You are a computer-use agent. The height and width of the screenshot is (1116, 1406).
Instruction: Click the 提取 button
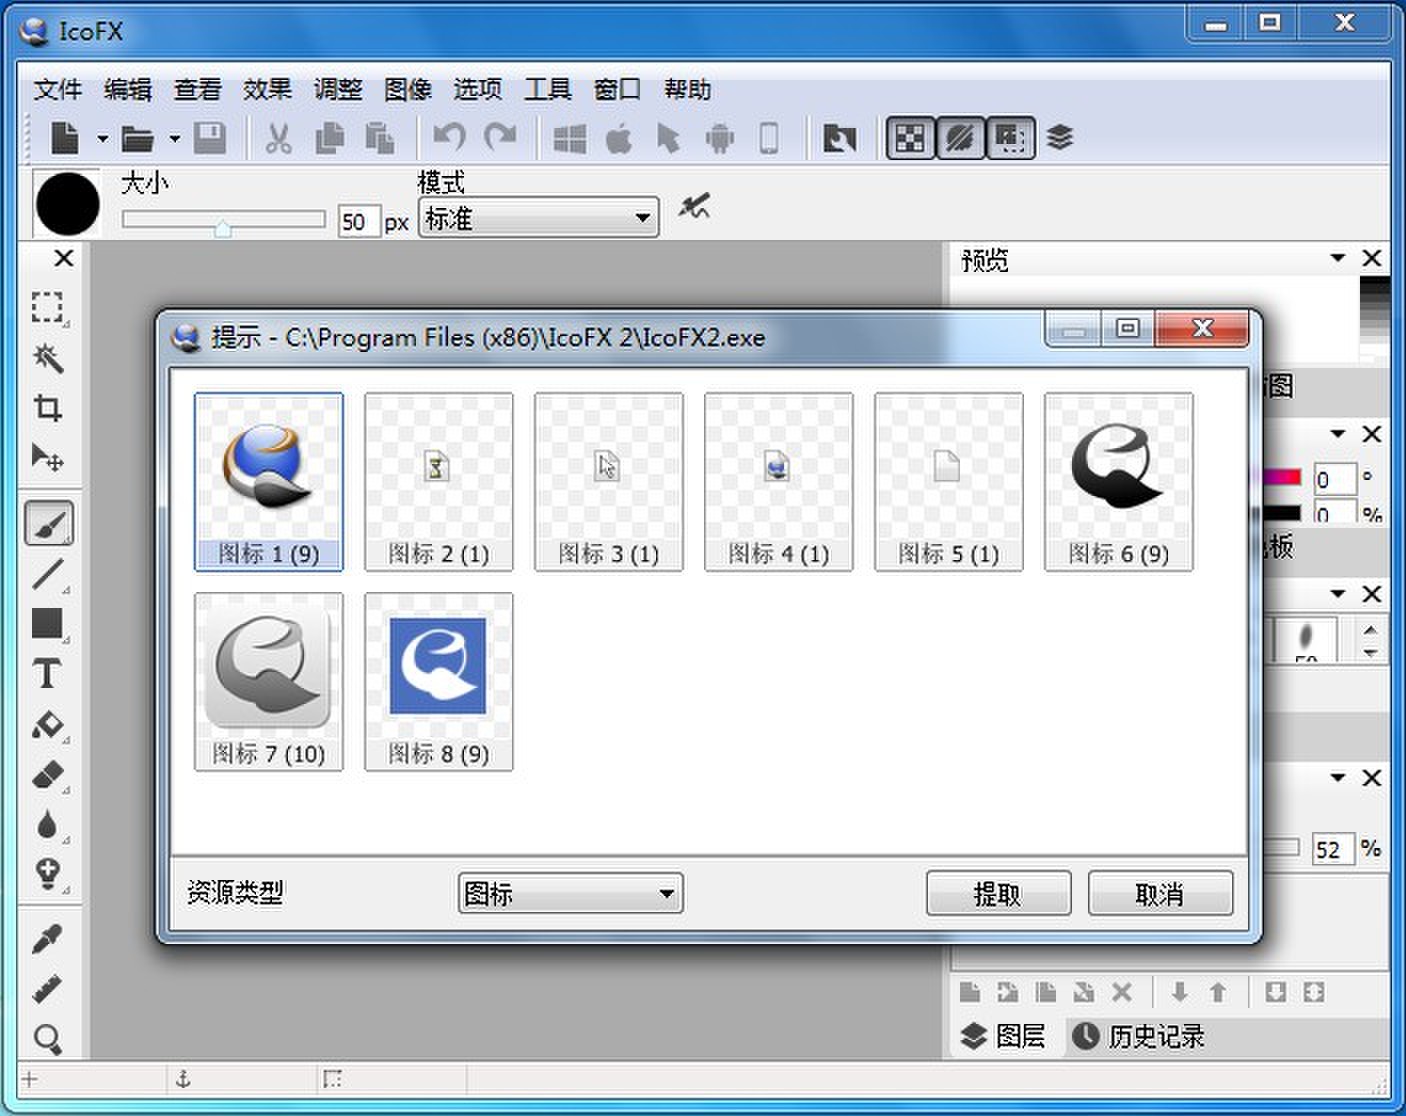coord(997,893)
